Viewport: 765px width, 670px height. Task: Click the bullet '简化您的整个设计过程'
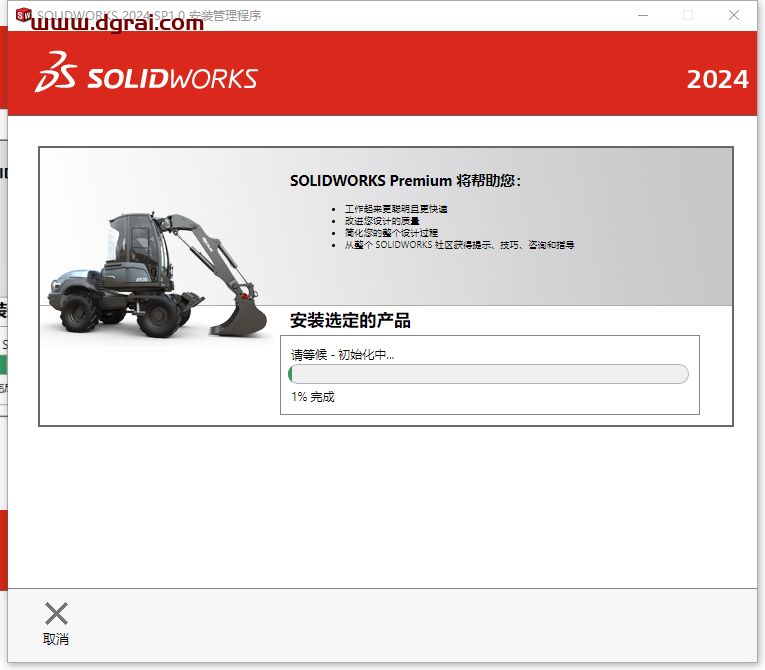tap(391, 233)
